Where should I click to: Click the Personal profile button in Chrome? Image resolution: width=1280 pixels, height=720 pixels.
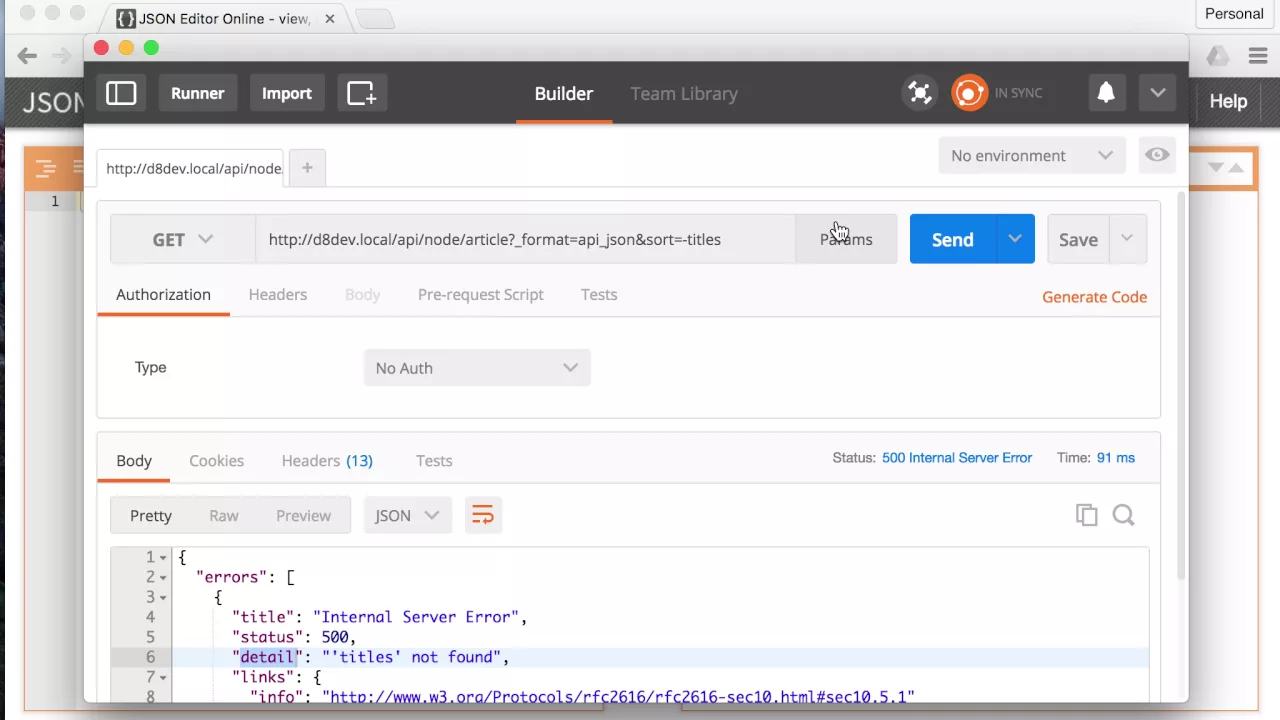[1234, 14]
